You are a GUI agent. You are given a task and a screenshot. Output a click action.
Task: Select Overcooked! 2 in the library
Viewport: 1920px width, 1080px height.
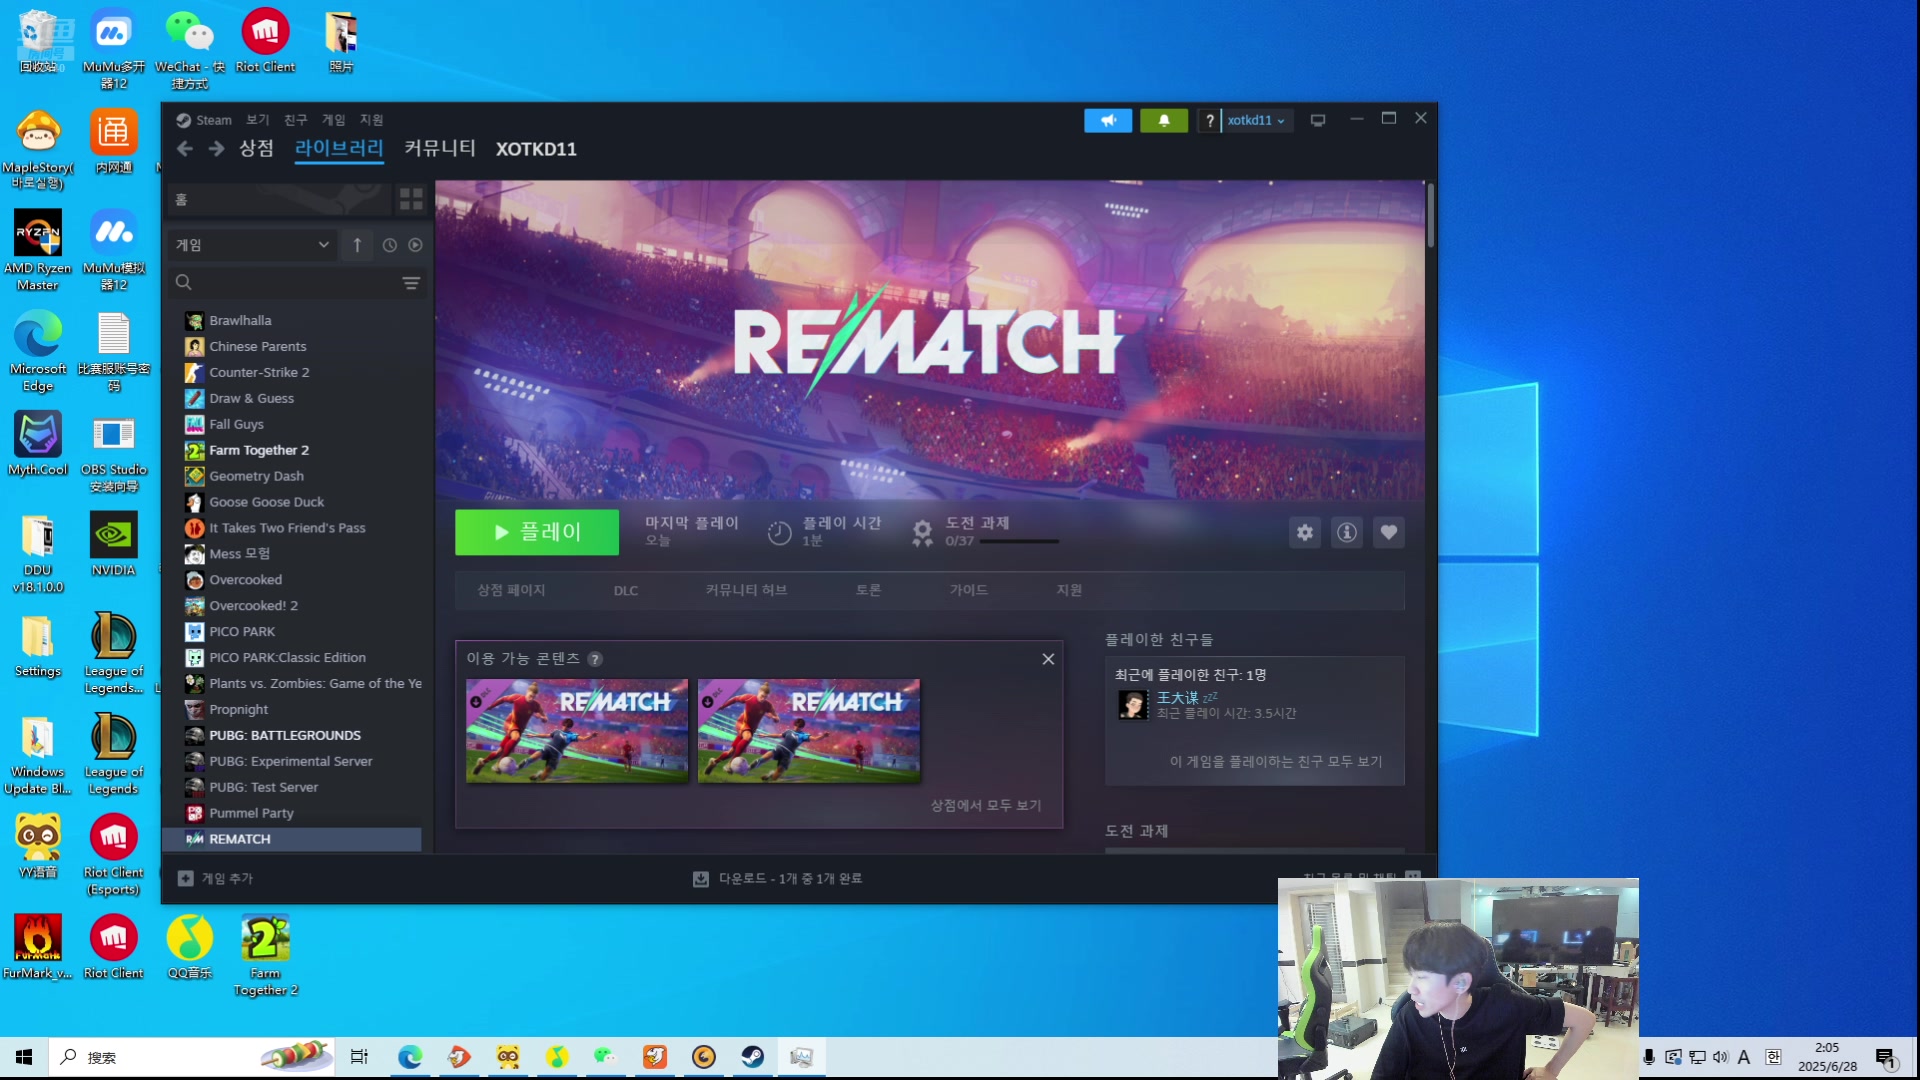point(254,606)
